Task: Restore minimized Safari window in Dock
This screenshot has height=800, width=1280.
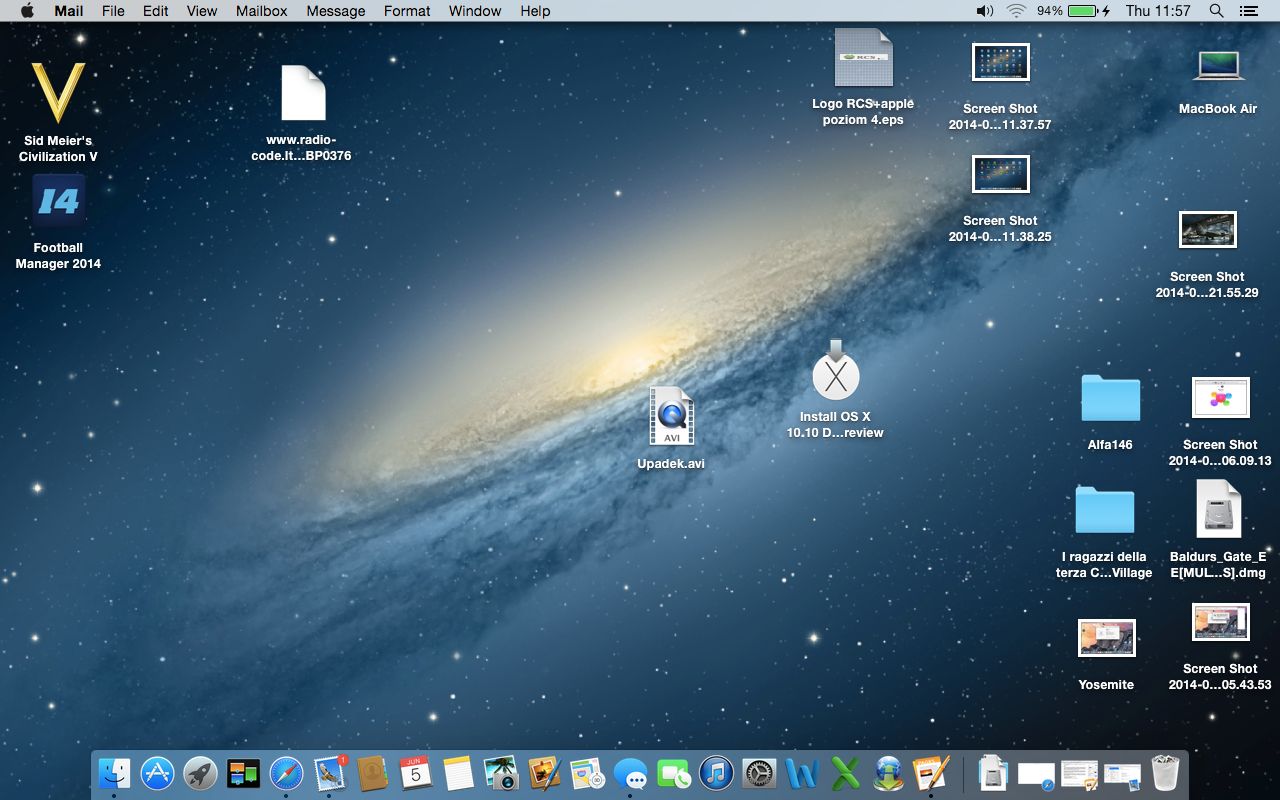Action: [x=1037, y=775]
